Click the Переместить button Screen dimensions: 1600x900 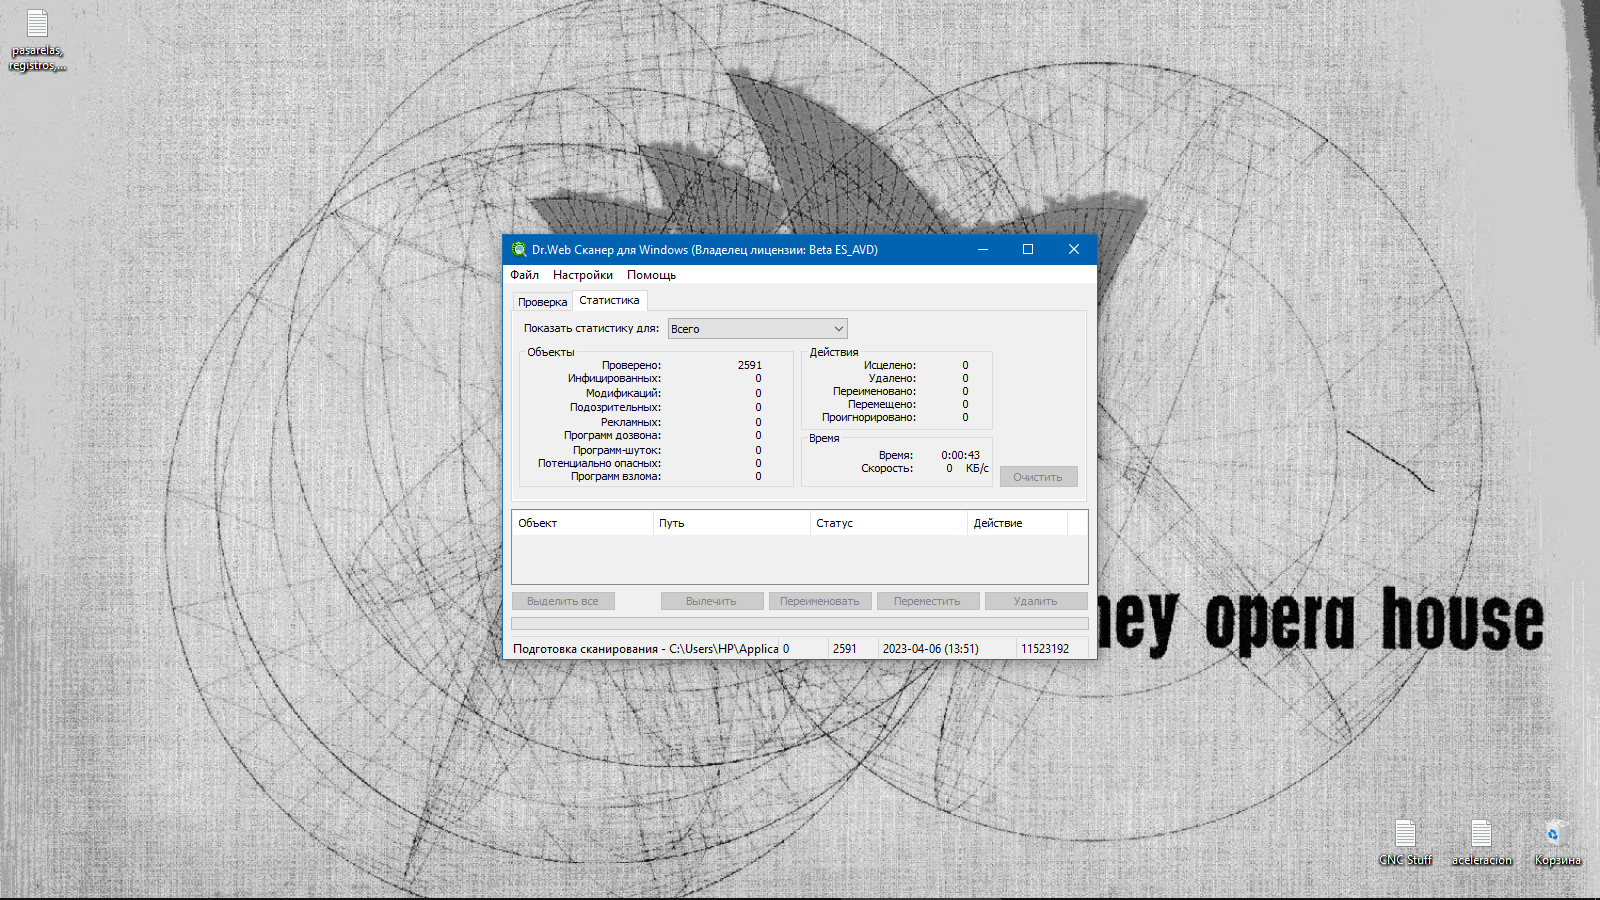(x=927, y=601)
